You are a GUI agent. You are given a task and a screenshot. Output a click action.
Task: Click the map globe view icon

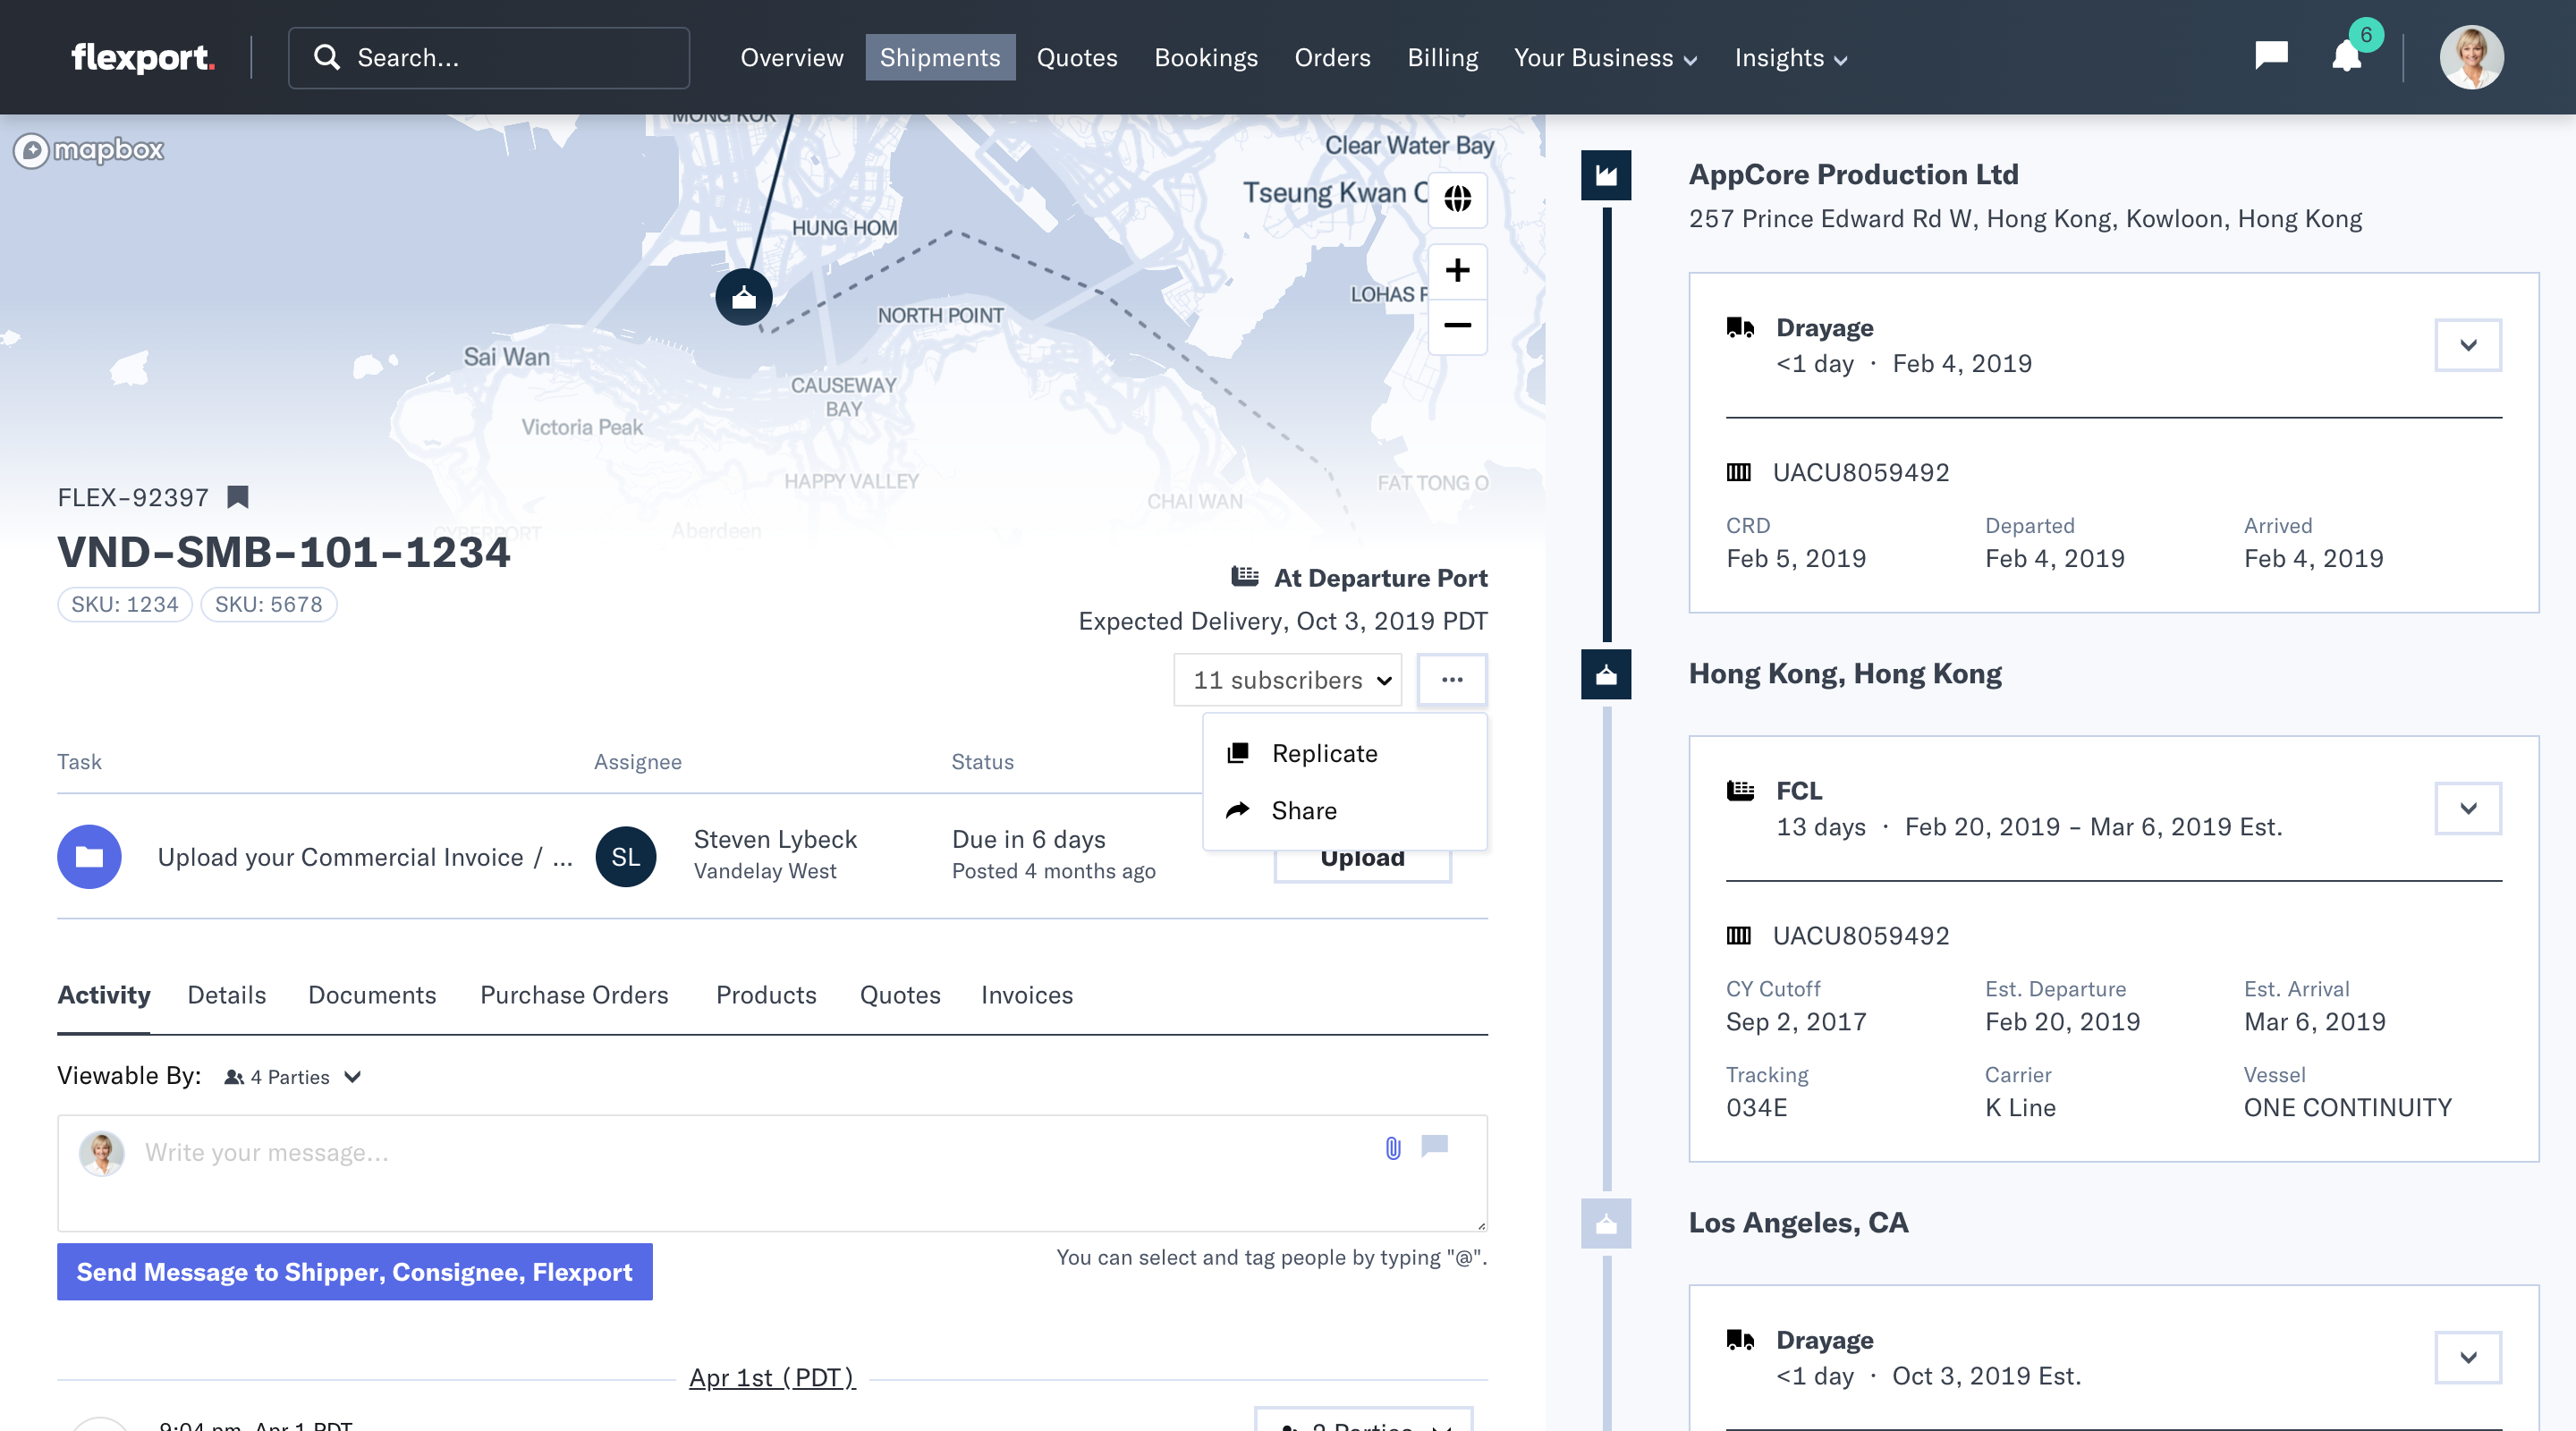pyautogui.click(x=1457, y=199)
